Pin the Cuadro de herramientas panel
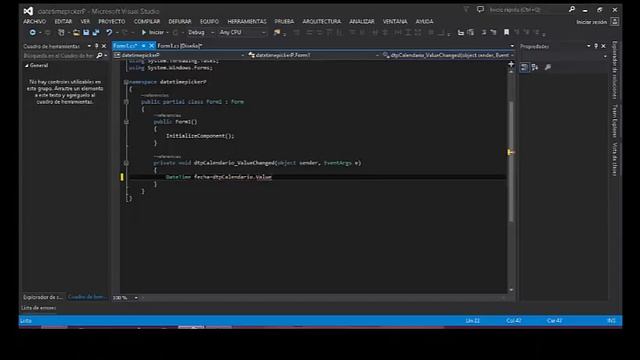The image size is (640, 360). [x=97, y=46]
